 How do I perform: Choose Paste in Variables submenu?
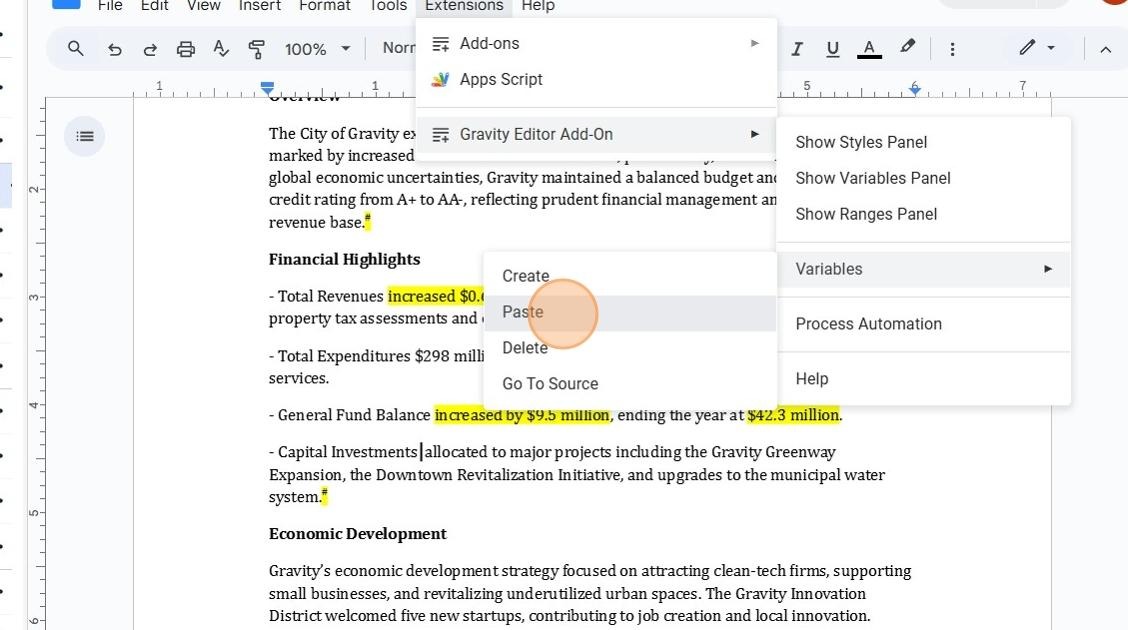(630, 312)
